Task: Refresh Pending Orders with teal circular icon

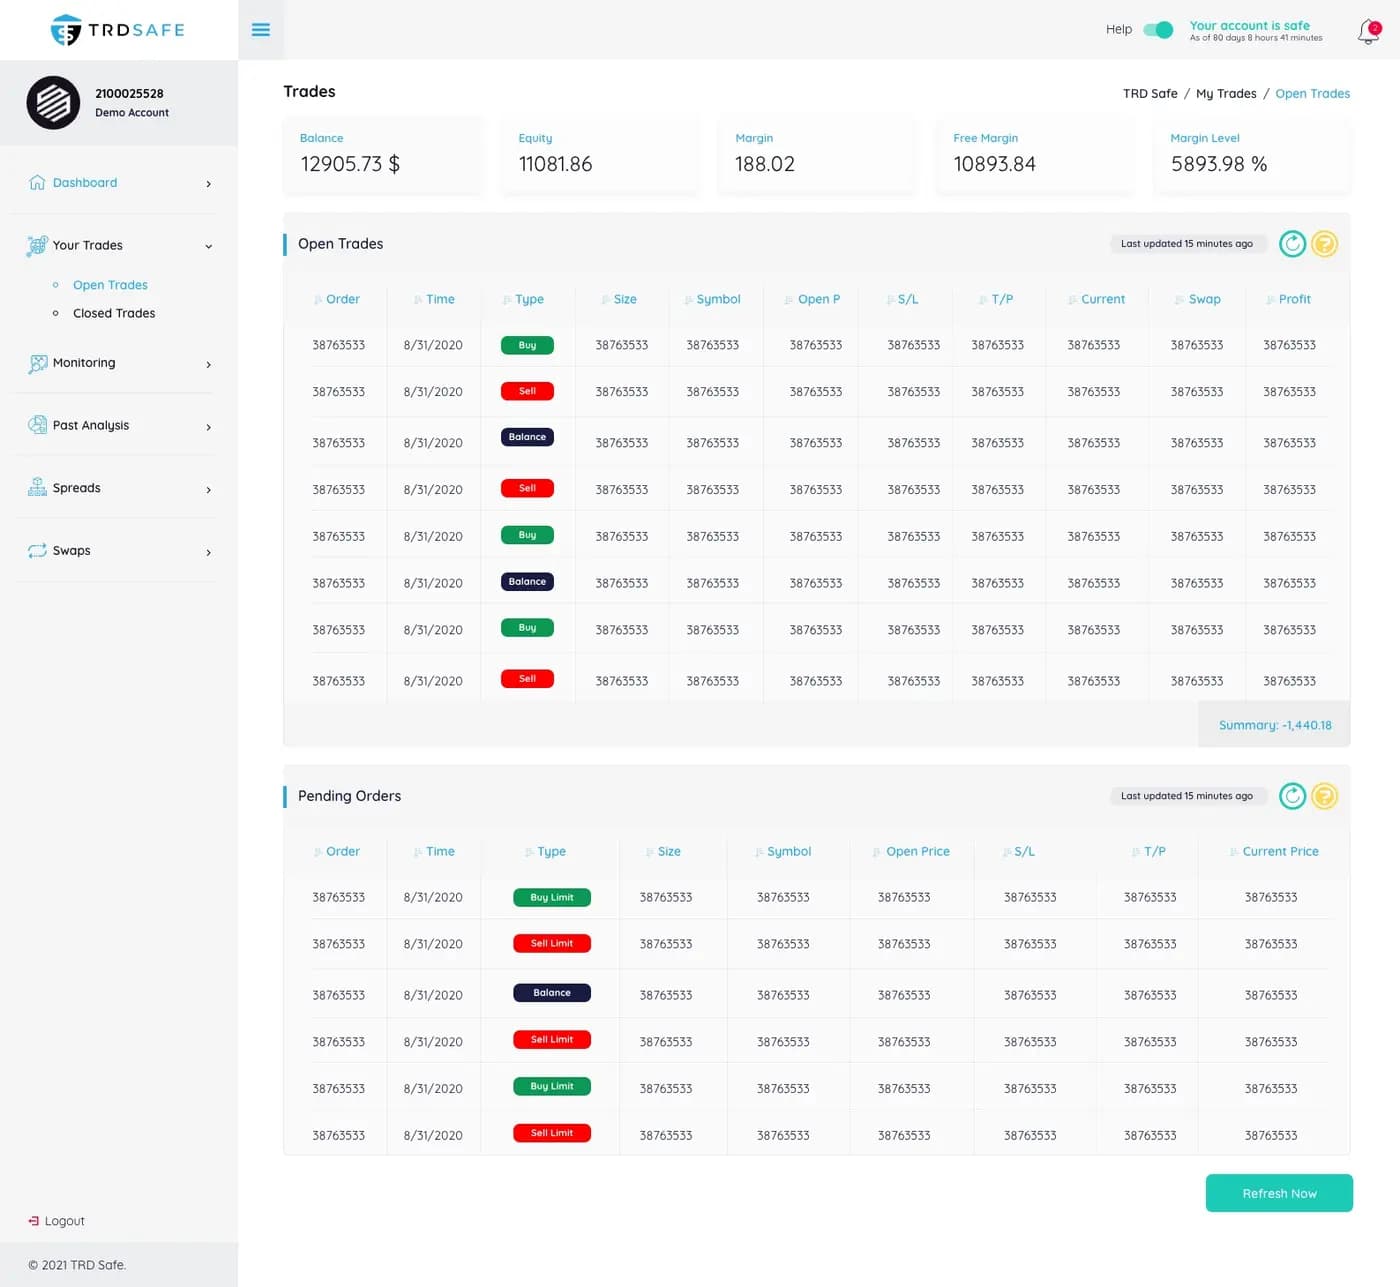Action: pos(1292,796)
